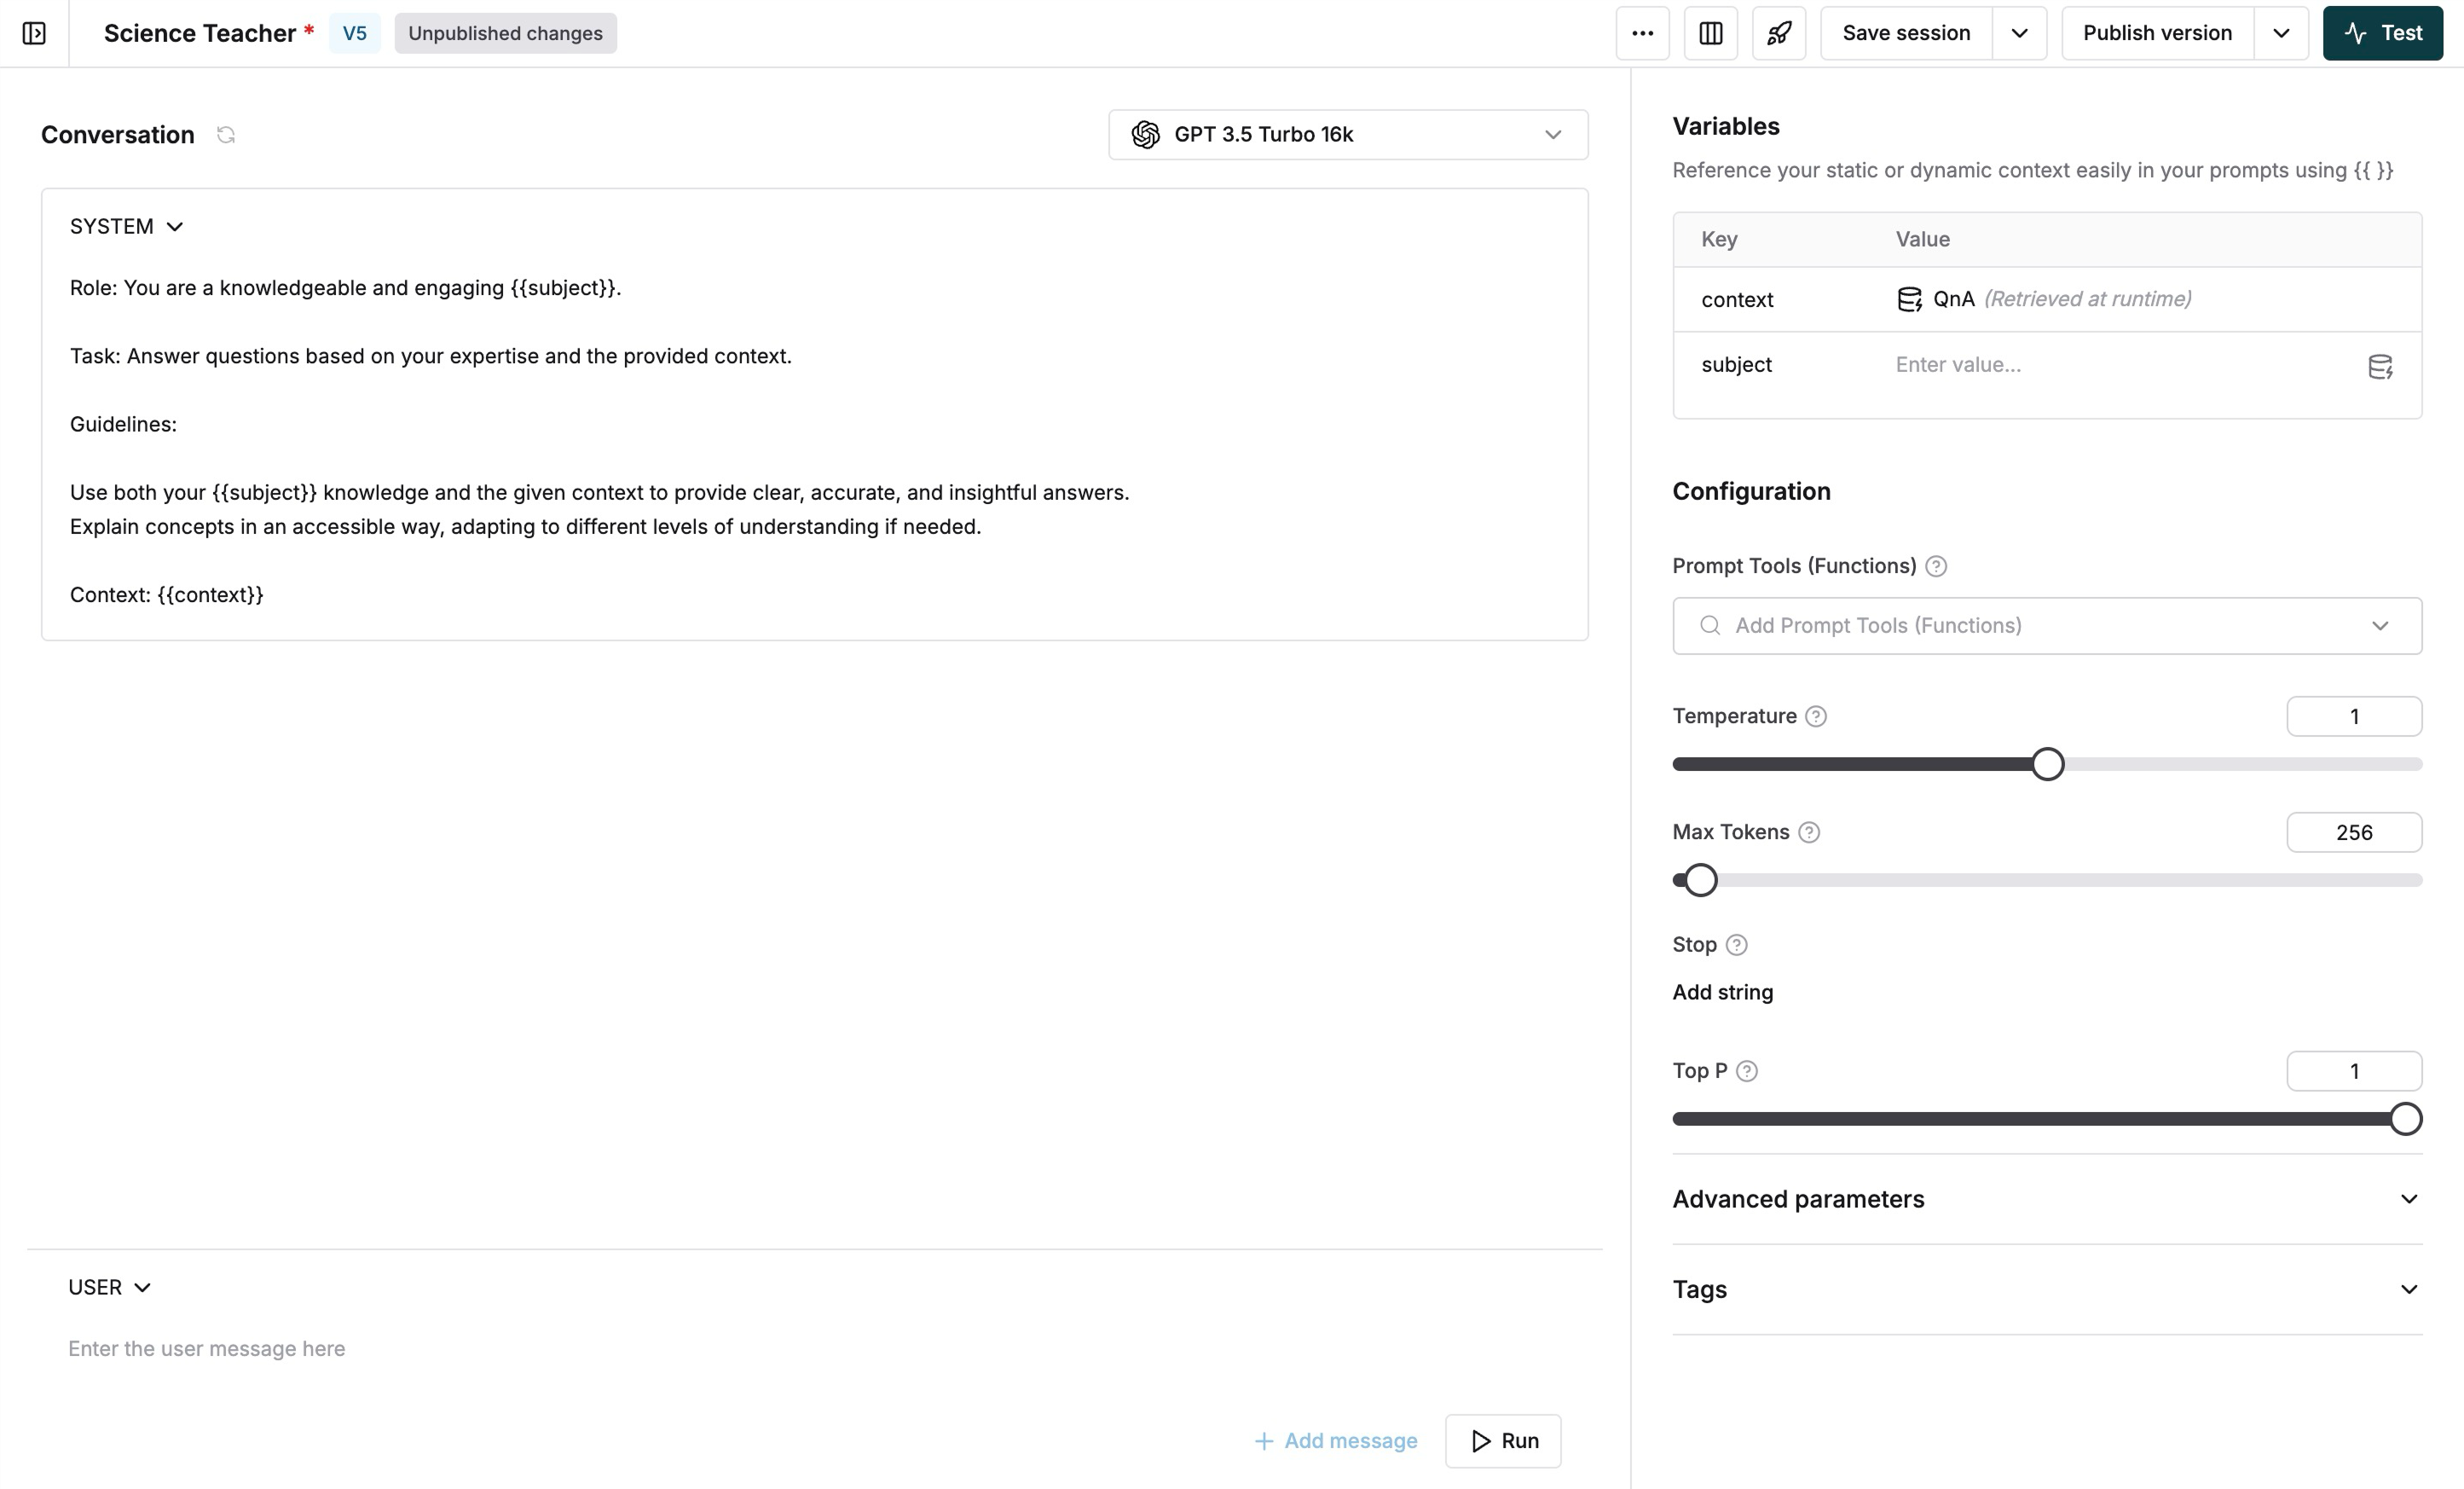The height and width of the screenshot is (1489, 2464).
Task: Click Add message button
Action: click(1334, 1440)
